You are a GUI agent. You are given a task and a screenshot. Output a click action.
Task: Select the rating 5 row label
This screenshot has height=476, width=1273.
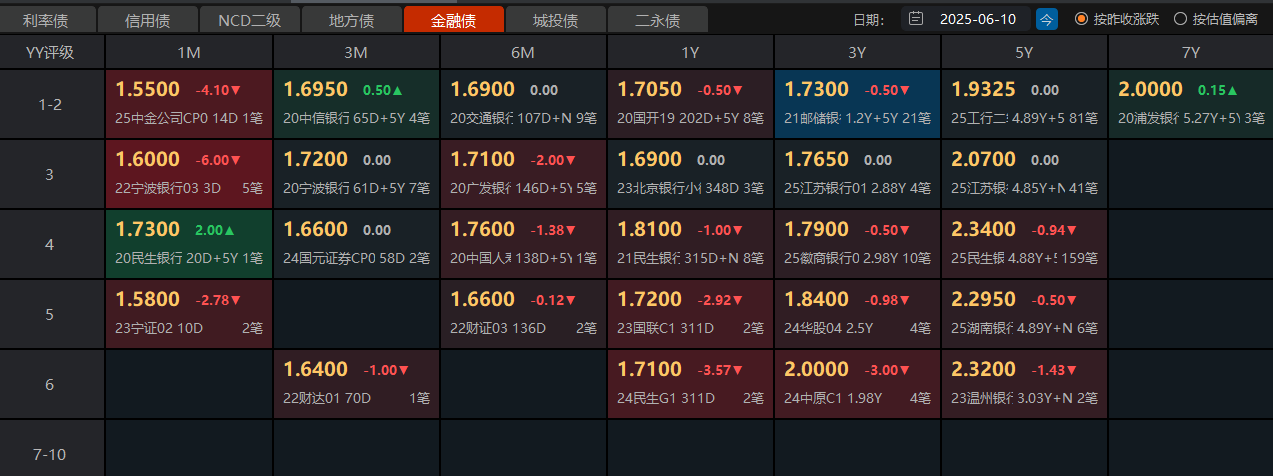click(52, 314)
